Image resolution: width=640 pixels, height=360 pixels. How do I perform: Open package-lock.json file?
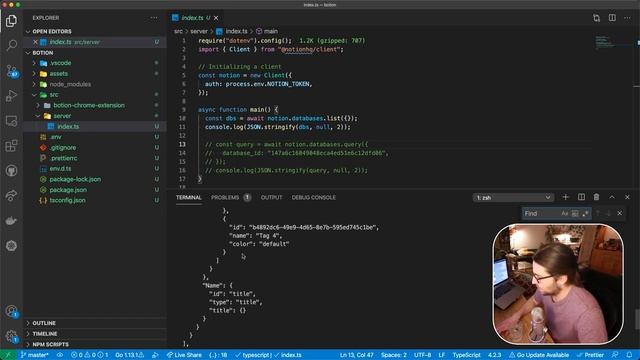(95, 179)
